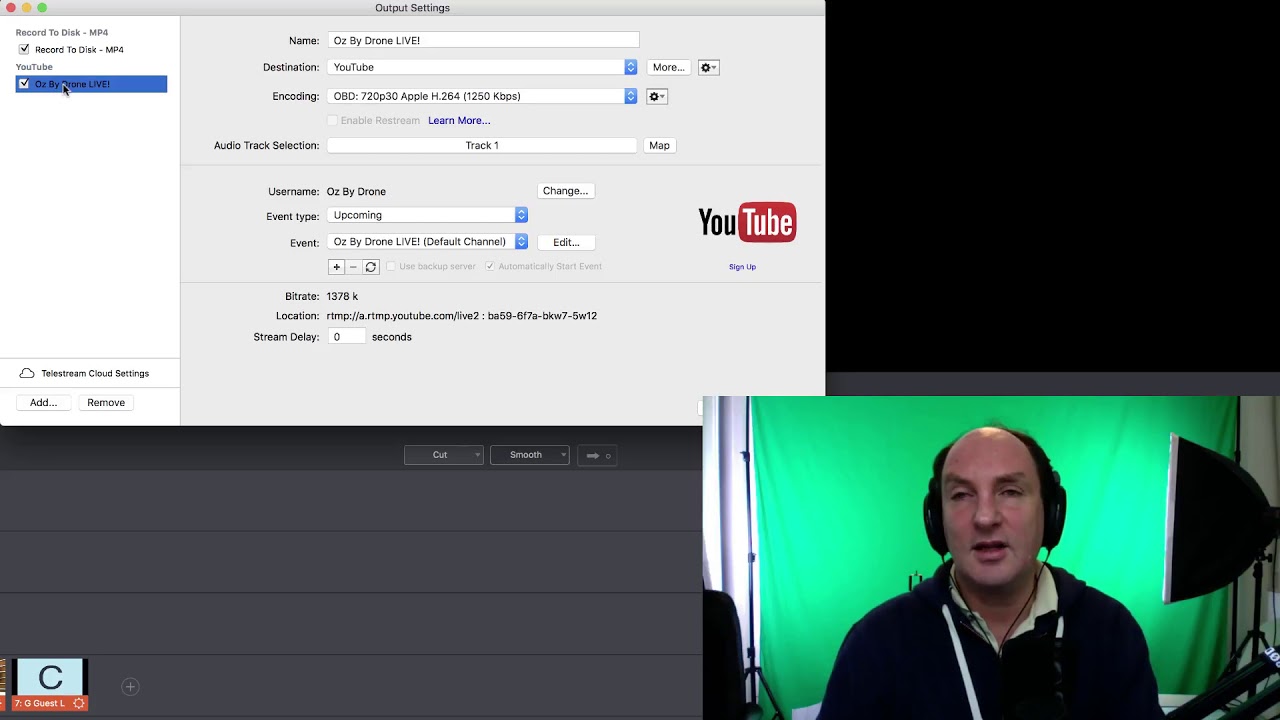Viewport: 1280px width, 720px height.
Task: Open the Encoding preset dropdown
Action: coord(482,96)
